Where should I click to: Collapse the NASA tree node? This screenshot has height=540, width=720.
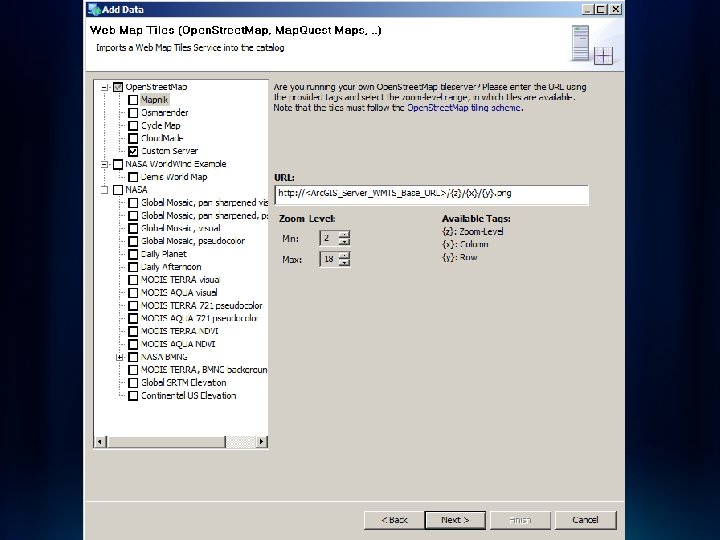point(105,190)
